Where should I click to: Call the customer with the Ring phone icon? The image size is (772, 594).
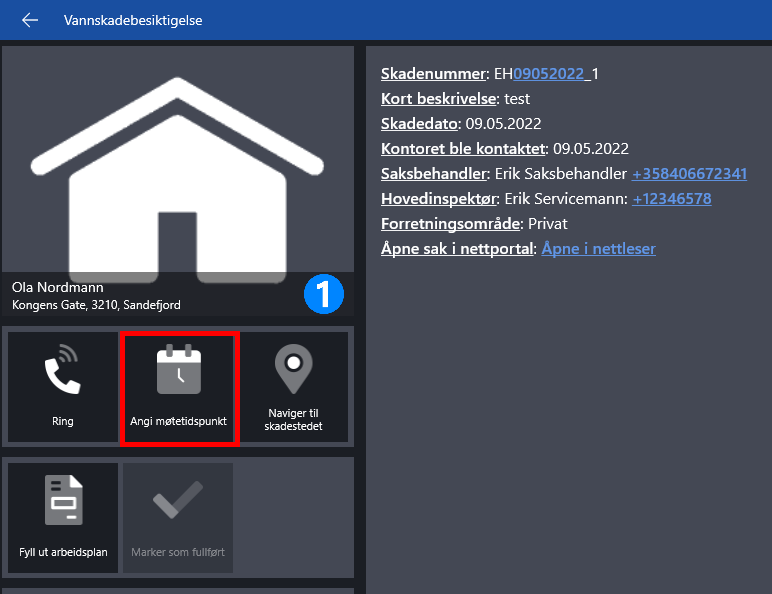click(x=62, y=388)
